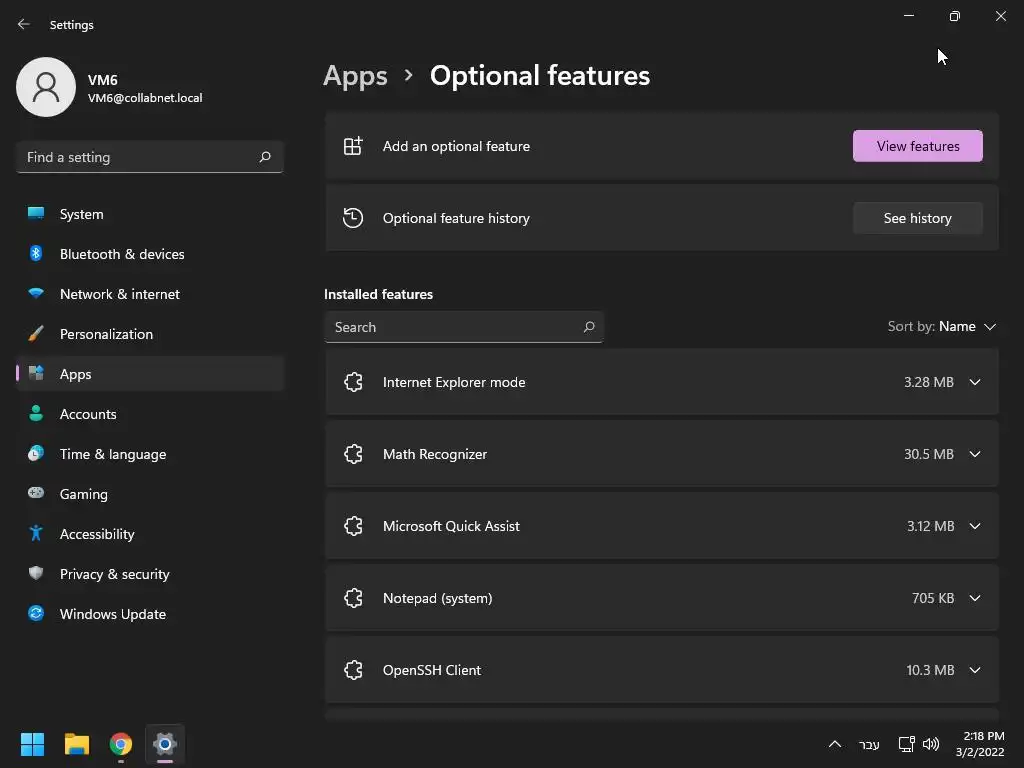Click the Privacy & security shield icon
The image size is (1024, 768).
pos(36,574)
